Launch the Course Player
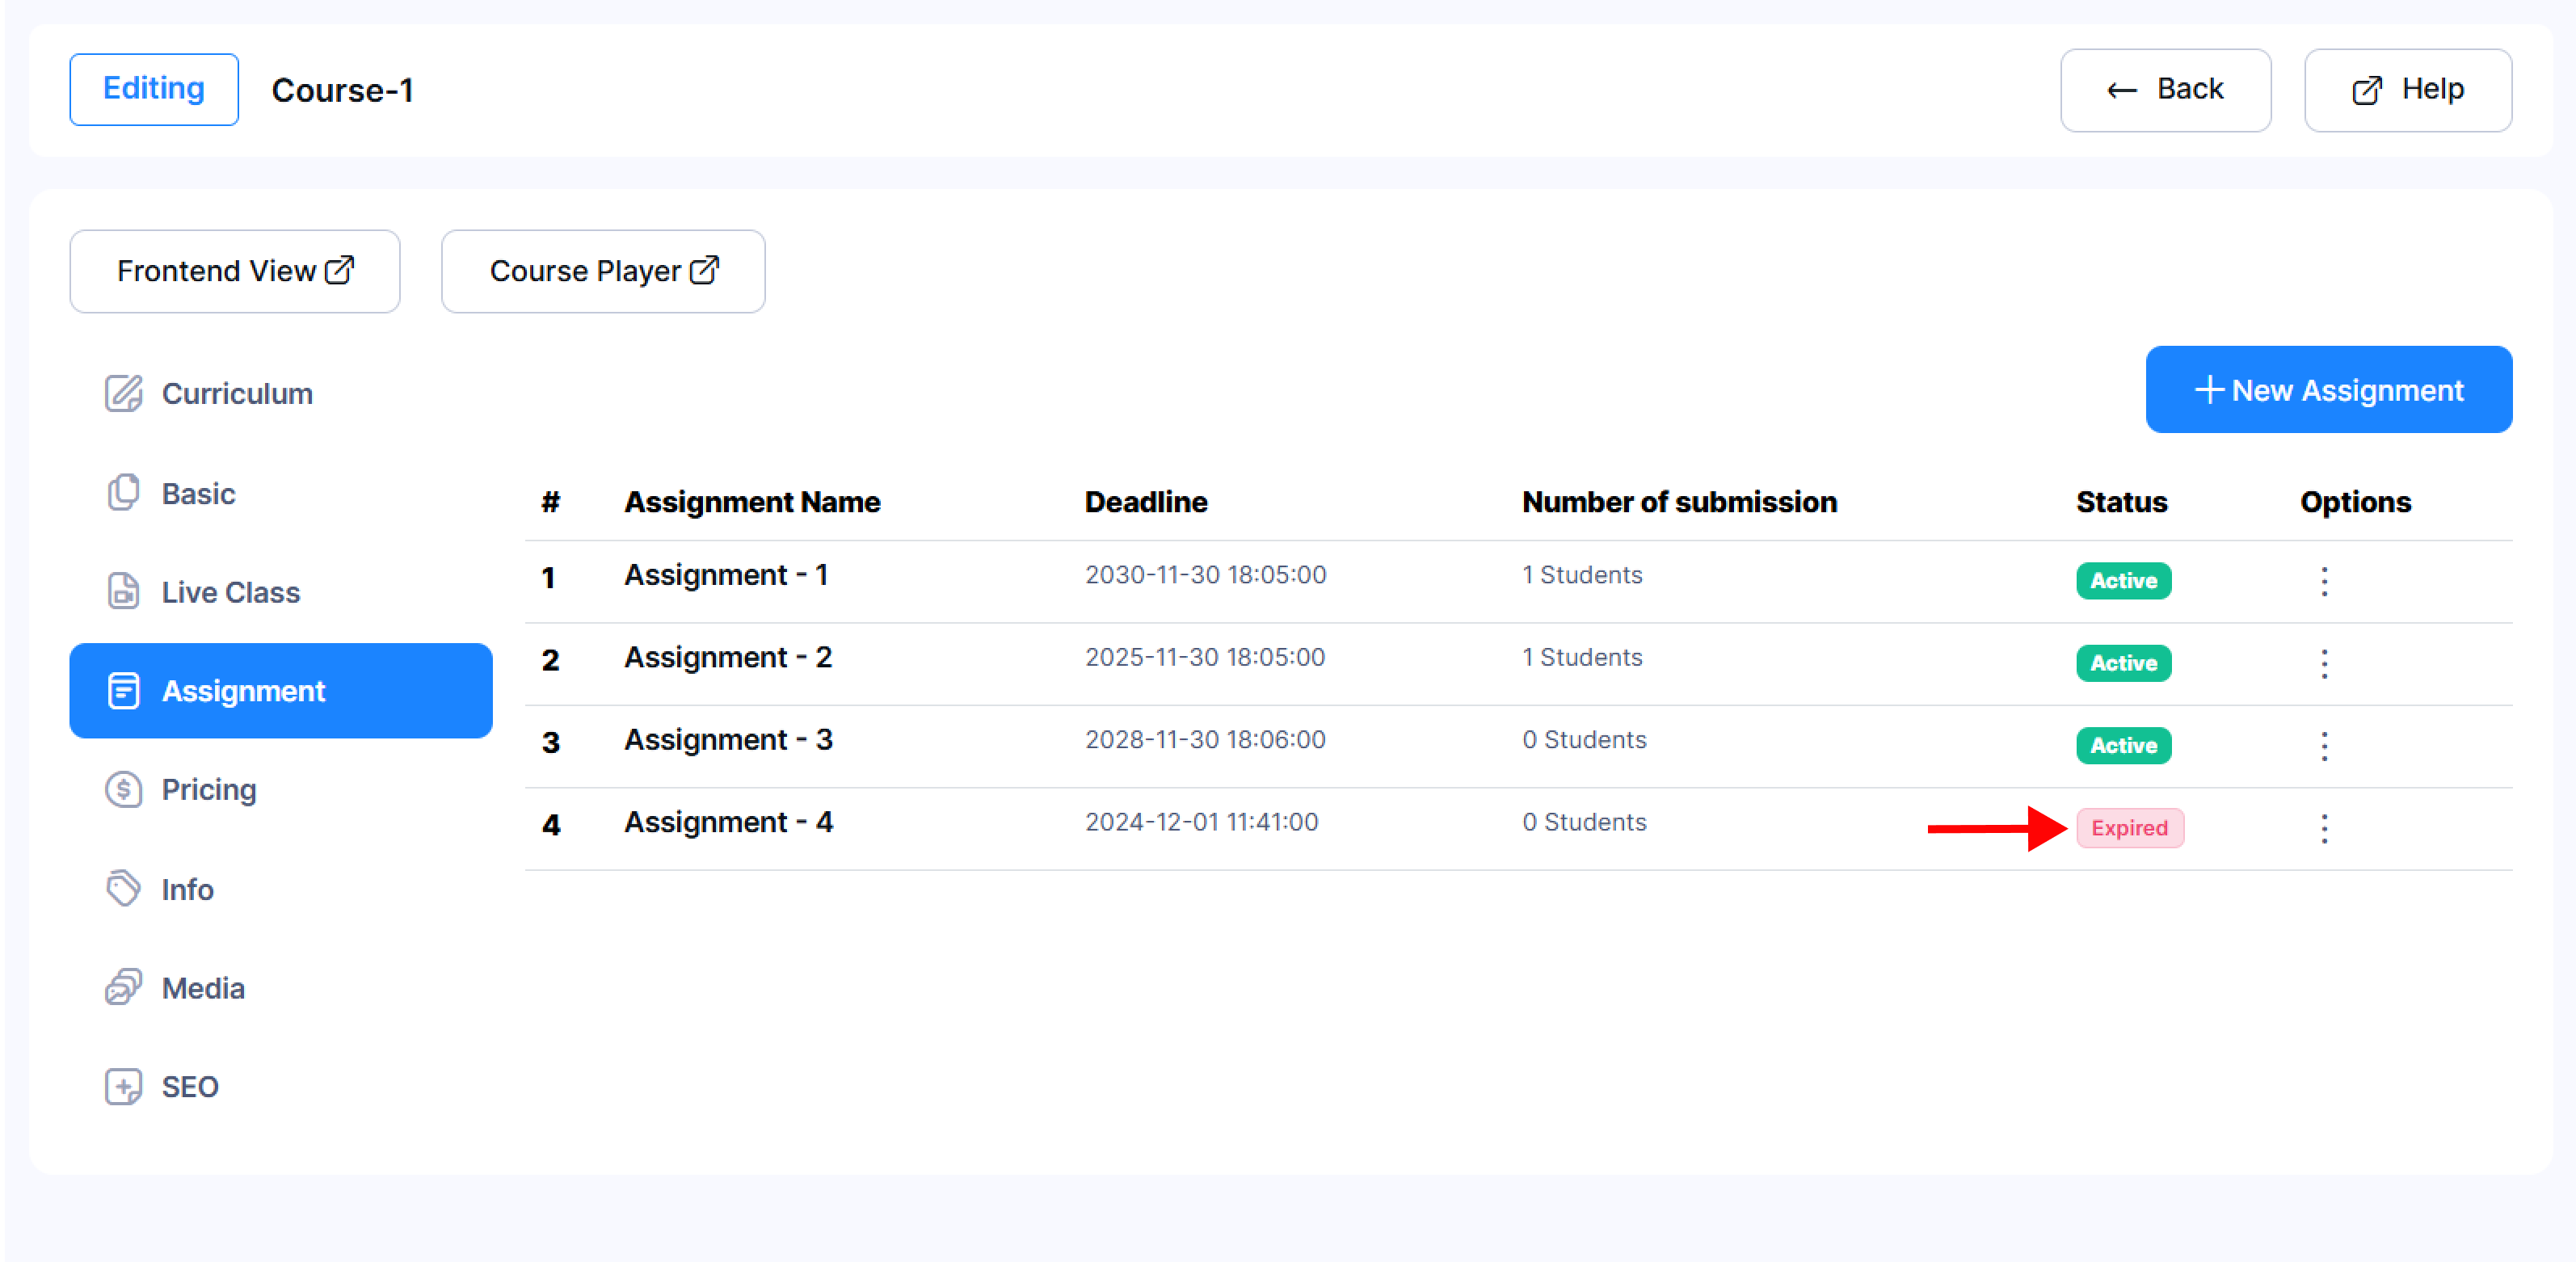Viewport: 2576px width, 1262px height. [602, 271]
